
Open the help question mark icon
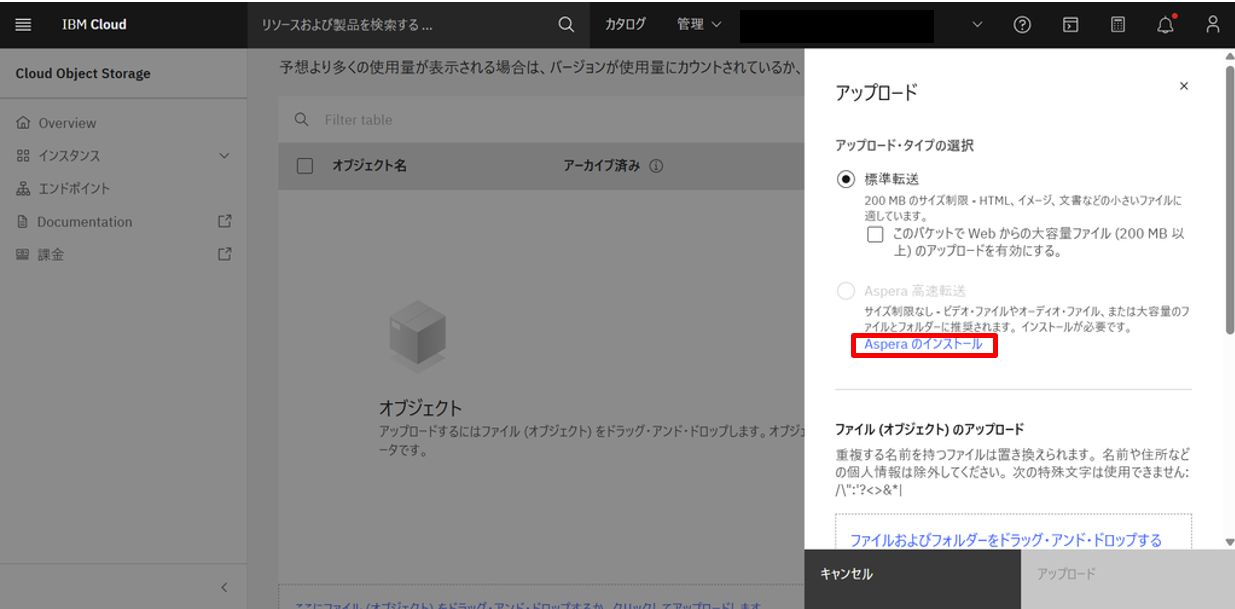pyautogui.click(x=1021, y=24)
